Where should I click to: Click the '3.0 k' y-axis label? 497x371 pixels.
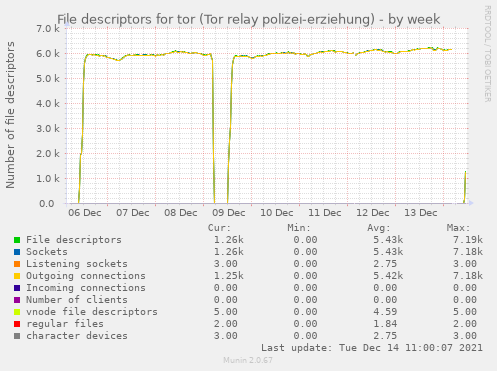[x=48, y=129]
